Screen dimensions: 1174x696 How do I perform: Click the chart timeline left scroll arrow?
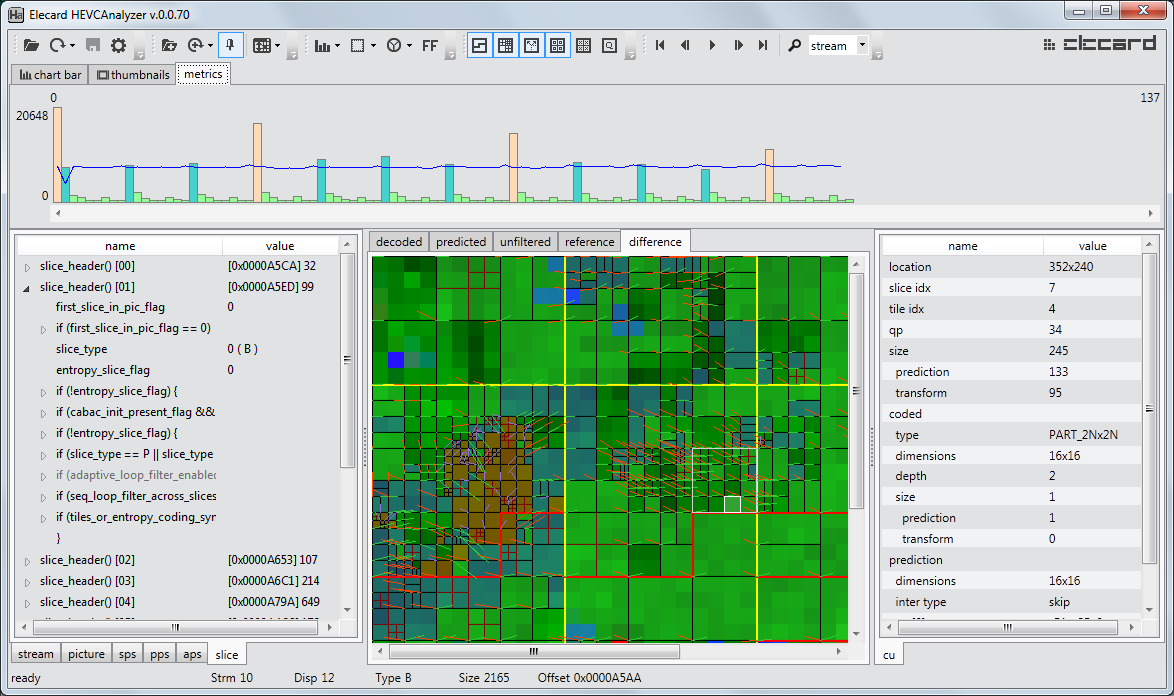tap(58, 213)
